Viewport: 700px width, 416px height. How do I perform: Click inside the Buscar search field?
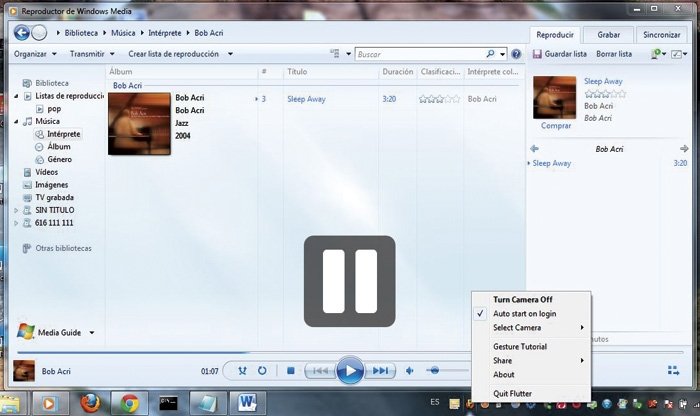pyautogui.click(x=420, y=54)
